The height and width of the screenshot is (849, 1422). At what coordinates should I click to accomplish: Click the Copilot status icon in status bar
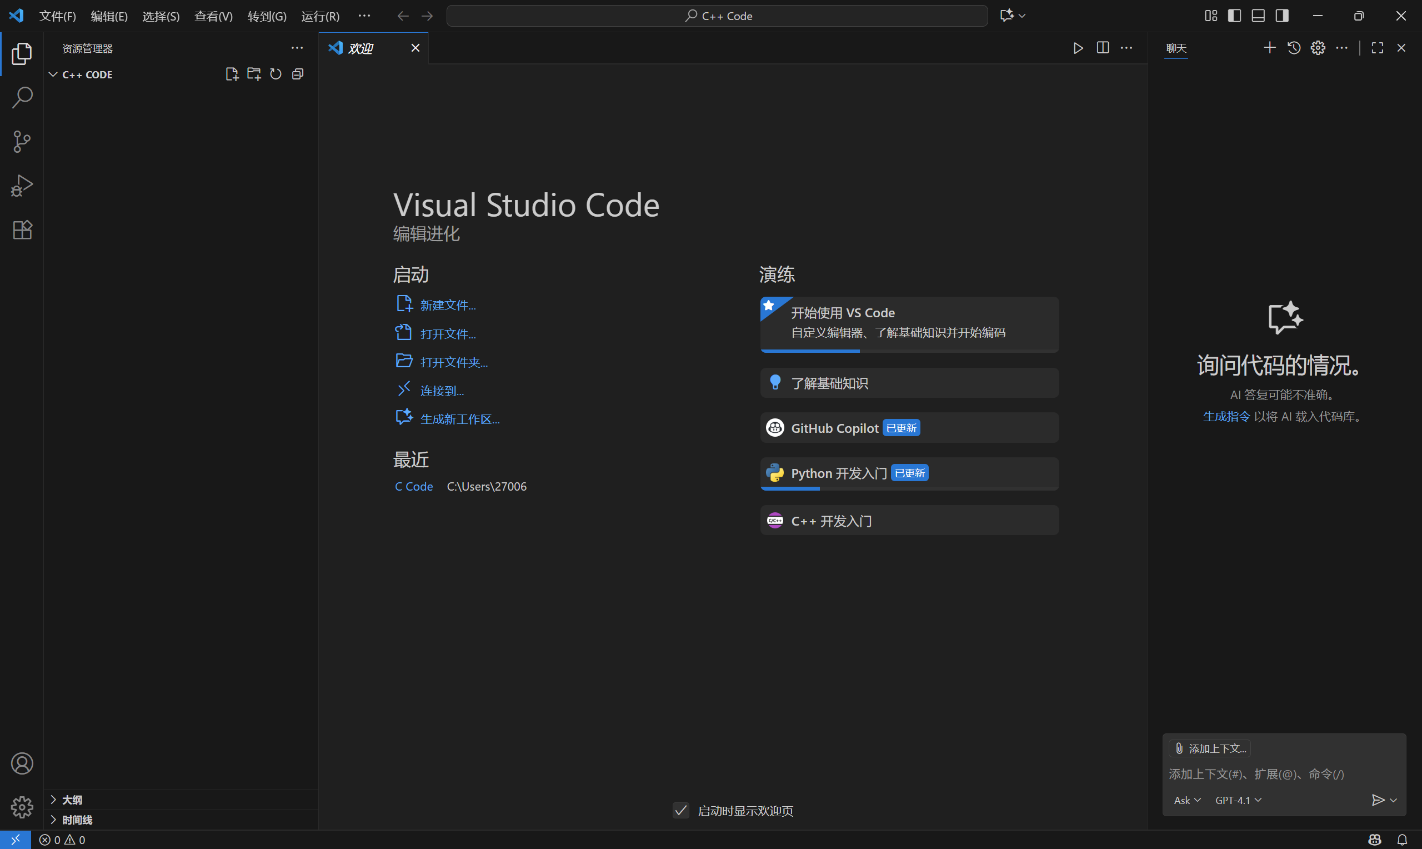(1375, 840)
